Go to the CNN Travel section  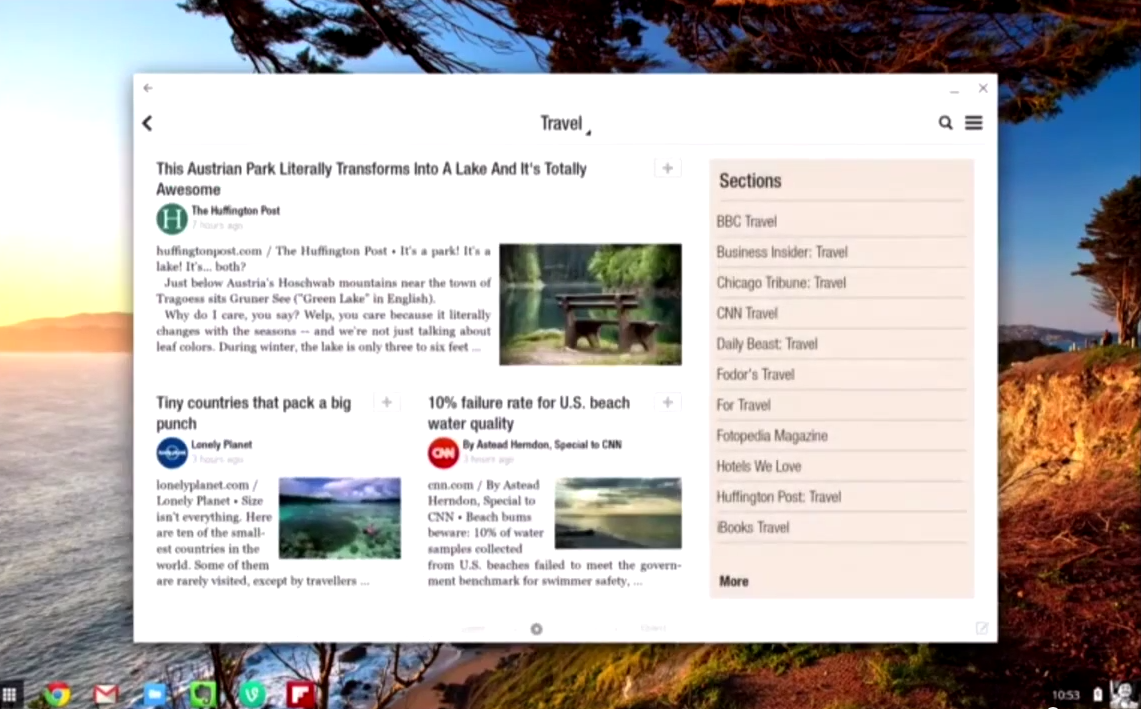pyautogui.click(x=841, y=313)
